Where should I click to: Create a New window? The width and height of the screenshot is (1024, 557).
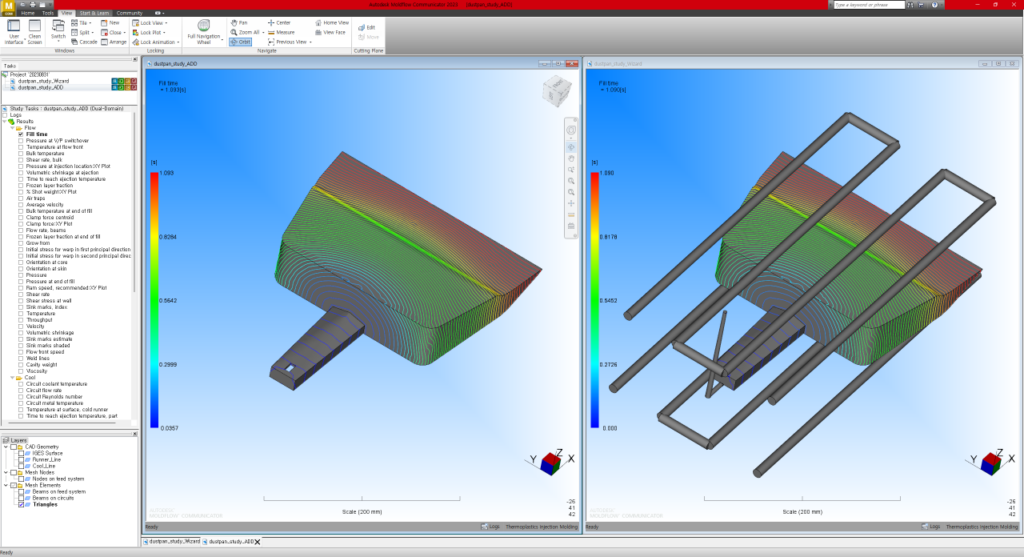(x=110, y=23)
